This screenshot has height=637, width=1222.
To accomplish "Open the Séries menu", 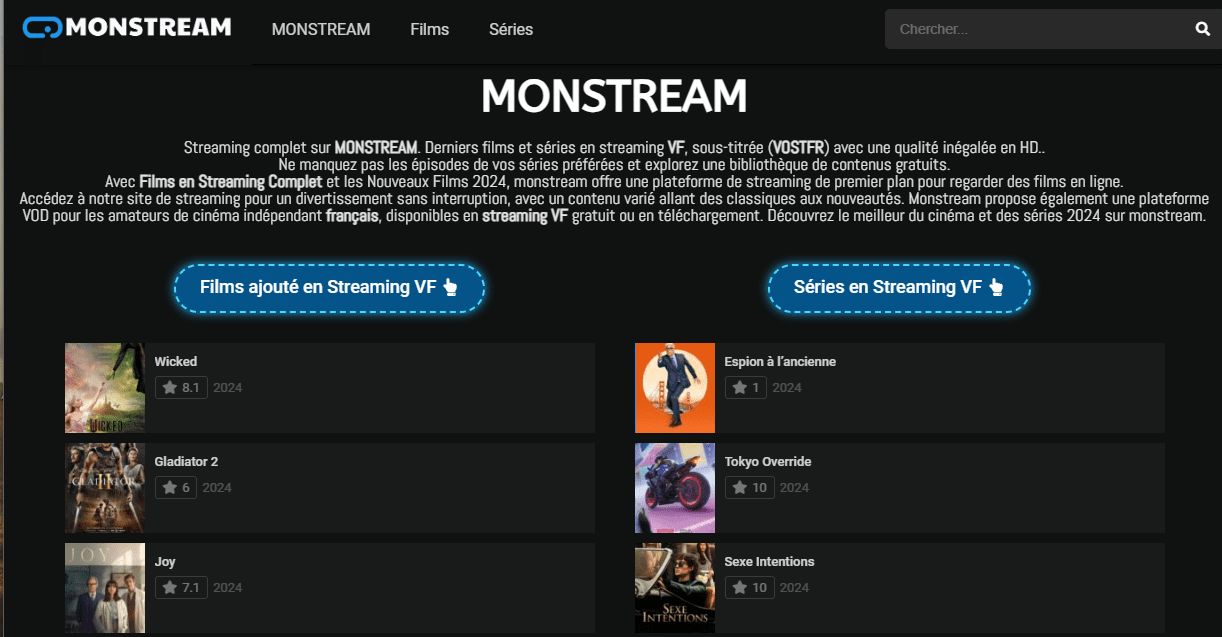I will (511, 29).
